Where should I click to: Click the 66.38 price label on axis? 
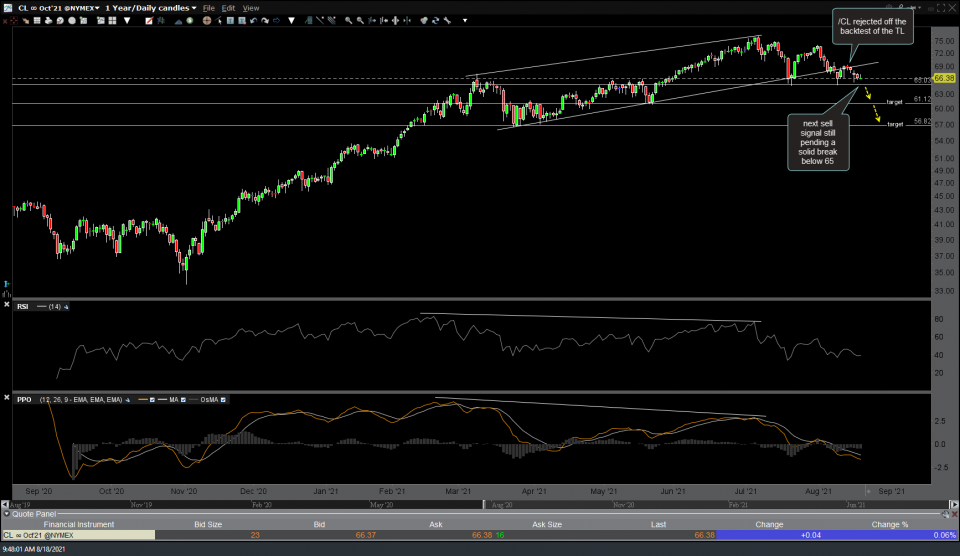point(943,78)
